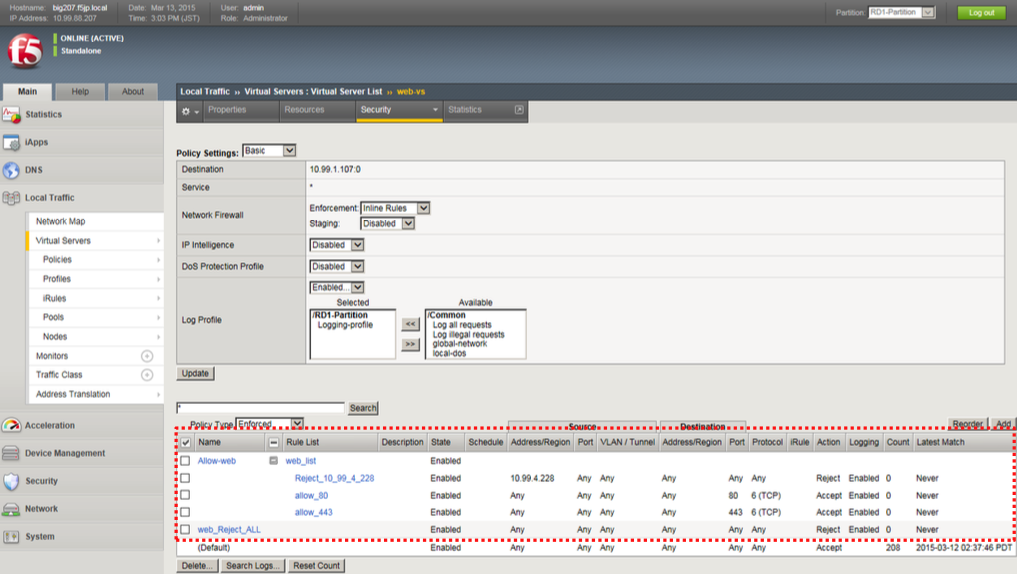Check the allow_443 rule checkbox
This screenshot has height=574, width=1017.
185,512
